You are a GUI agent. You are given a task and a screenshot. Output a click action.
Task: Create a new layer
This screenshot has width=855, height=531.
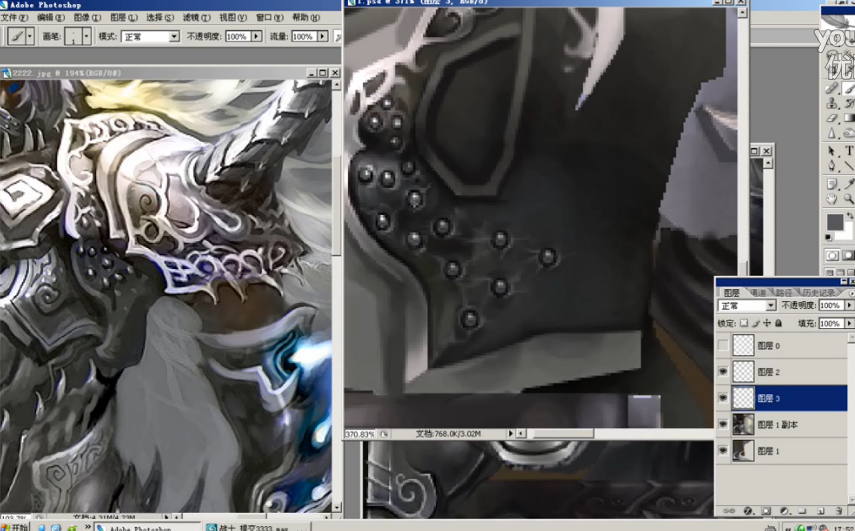(x=821, y=511)
